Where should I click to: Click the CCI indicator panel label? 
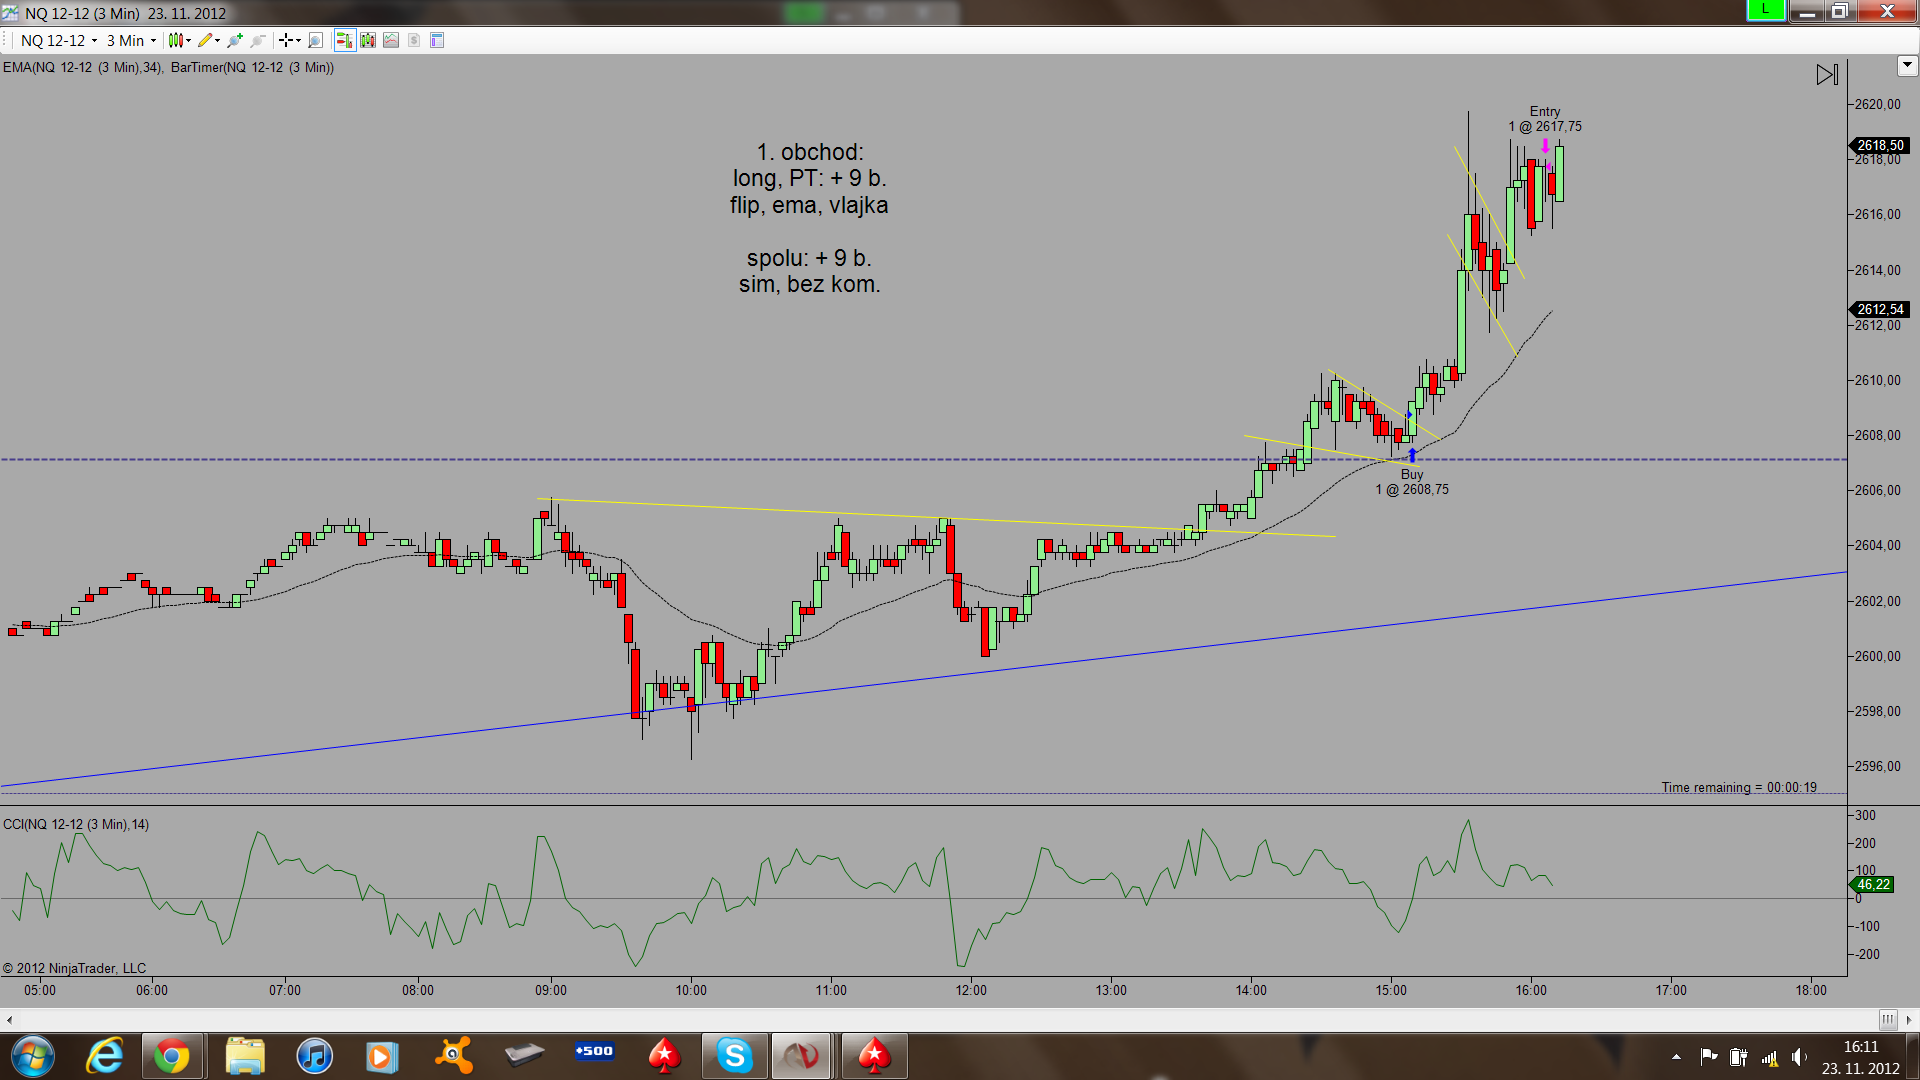tap(76, 824)
